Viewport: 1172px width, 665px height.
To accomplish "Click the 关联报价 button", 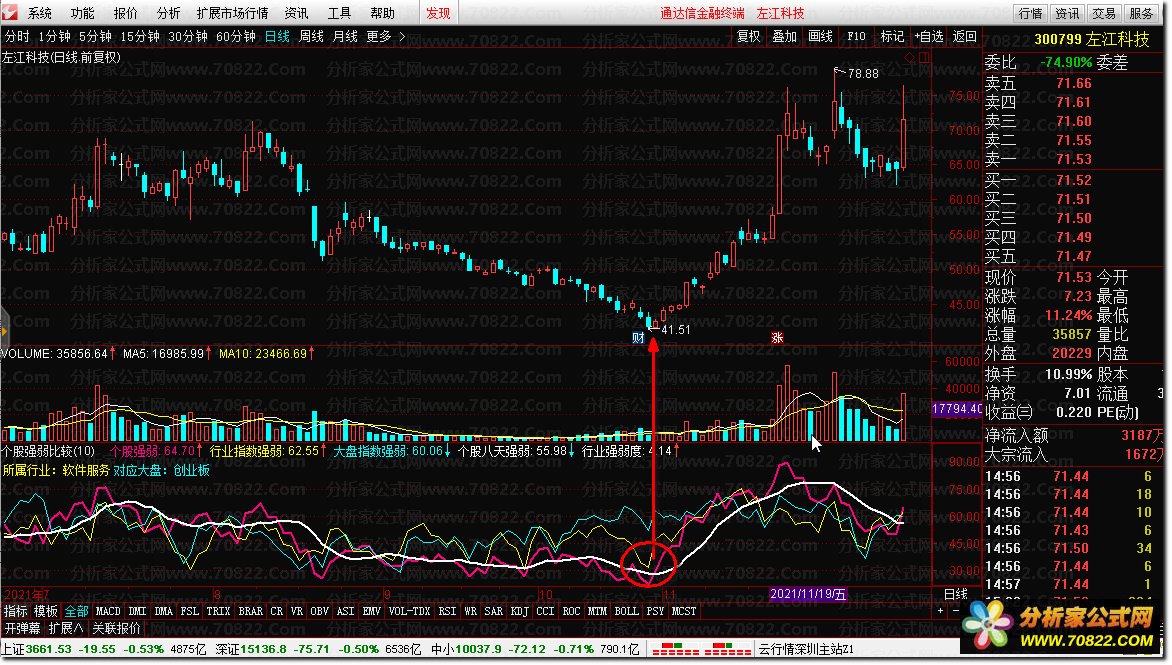I will pyautogui.click(x=117, y=628).
